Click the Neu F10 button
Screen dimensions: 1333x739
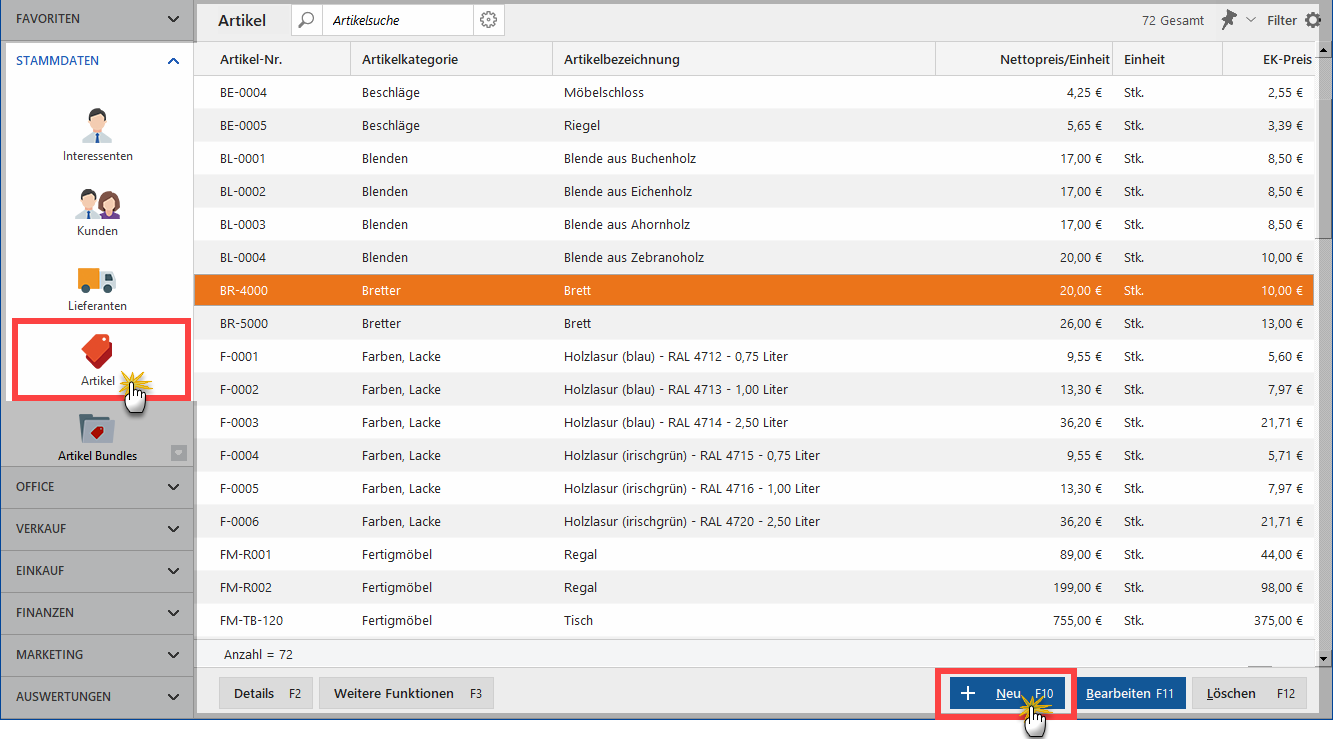click(x=1006, y=694)
